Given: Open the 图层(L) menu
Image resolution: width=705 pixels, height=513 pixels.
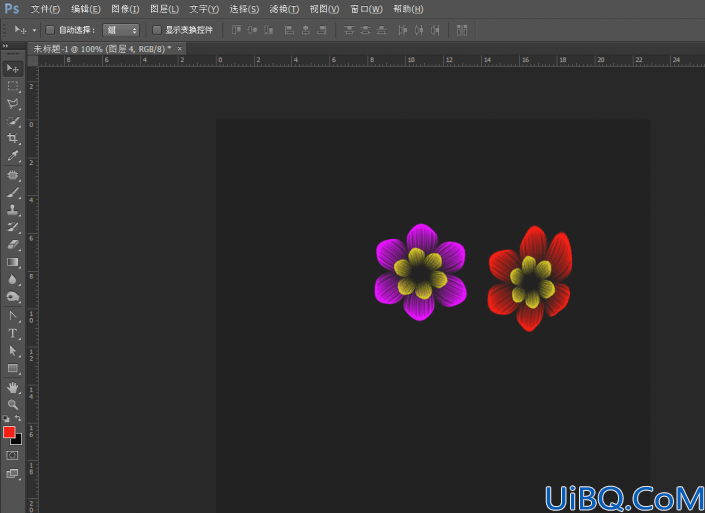Looking at the screenshot, I should 164,9.
